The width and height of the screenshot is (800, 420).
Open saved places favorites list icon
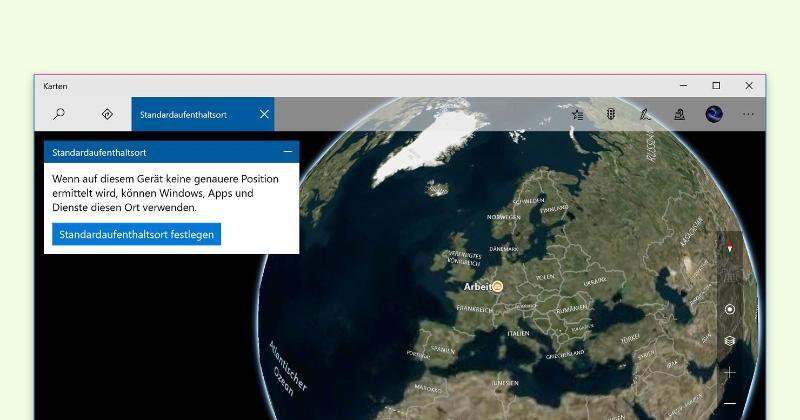coord(577,114)
